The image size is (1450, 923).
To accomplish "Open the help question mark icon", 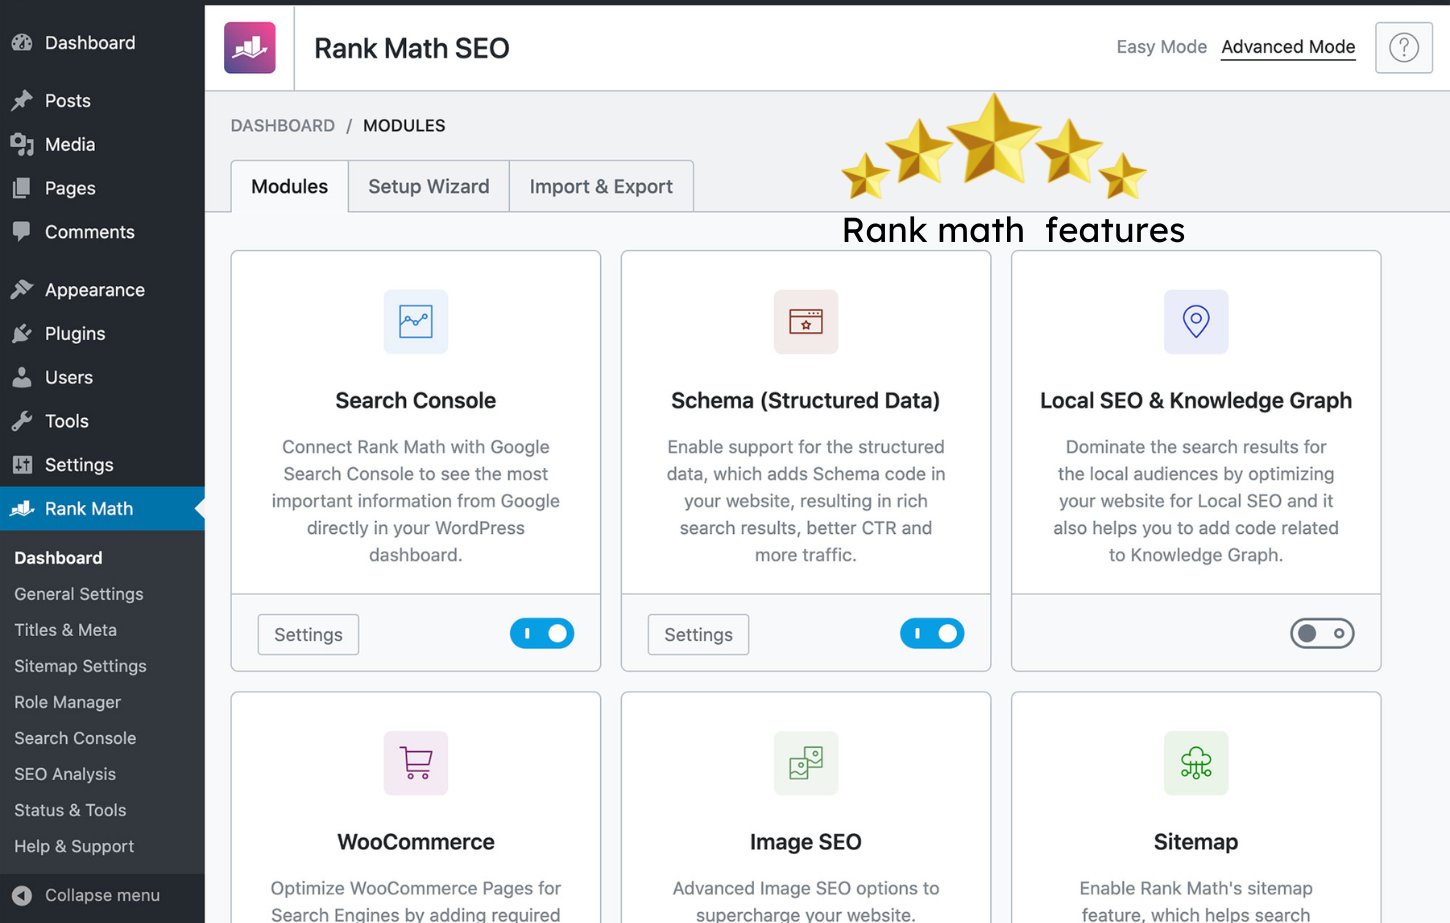I will (x=1403, y=47).
